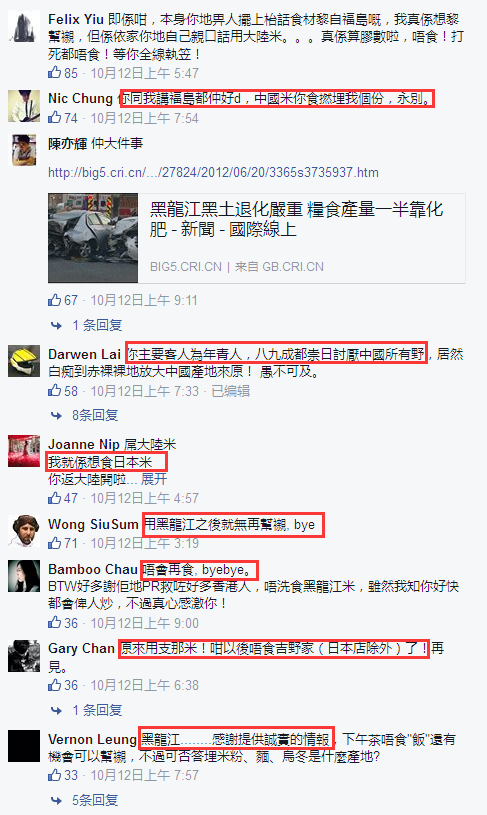Like Darwen Lai's comment via thumb icon
The height and width of the screenshot is (815, 487).
(x=55, y=390)
